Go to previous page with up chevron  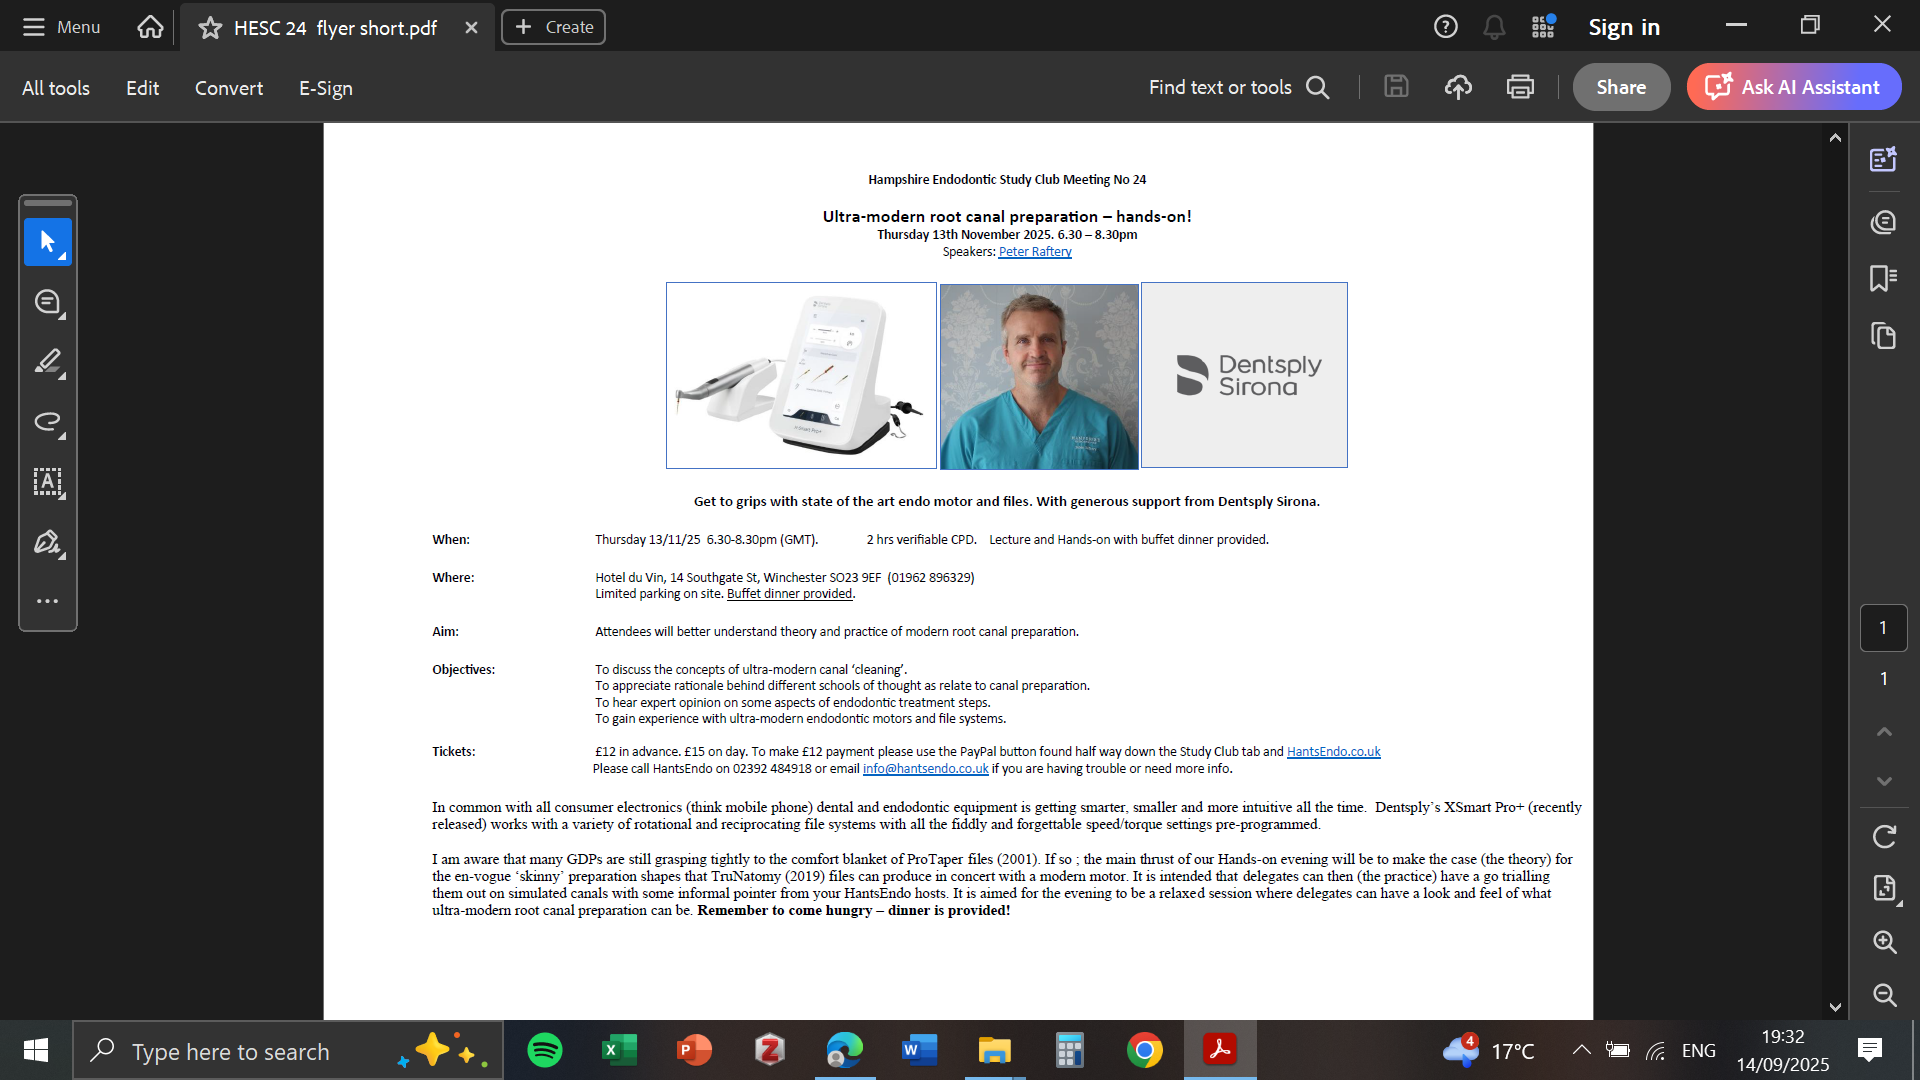tap(1884, 732)
